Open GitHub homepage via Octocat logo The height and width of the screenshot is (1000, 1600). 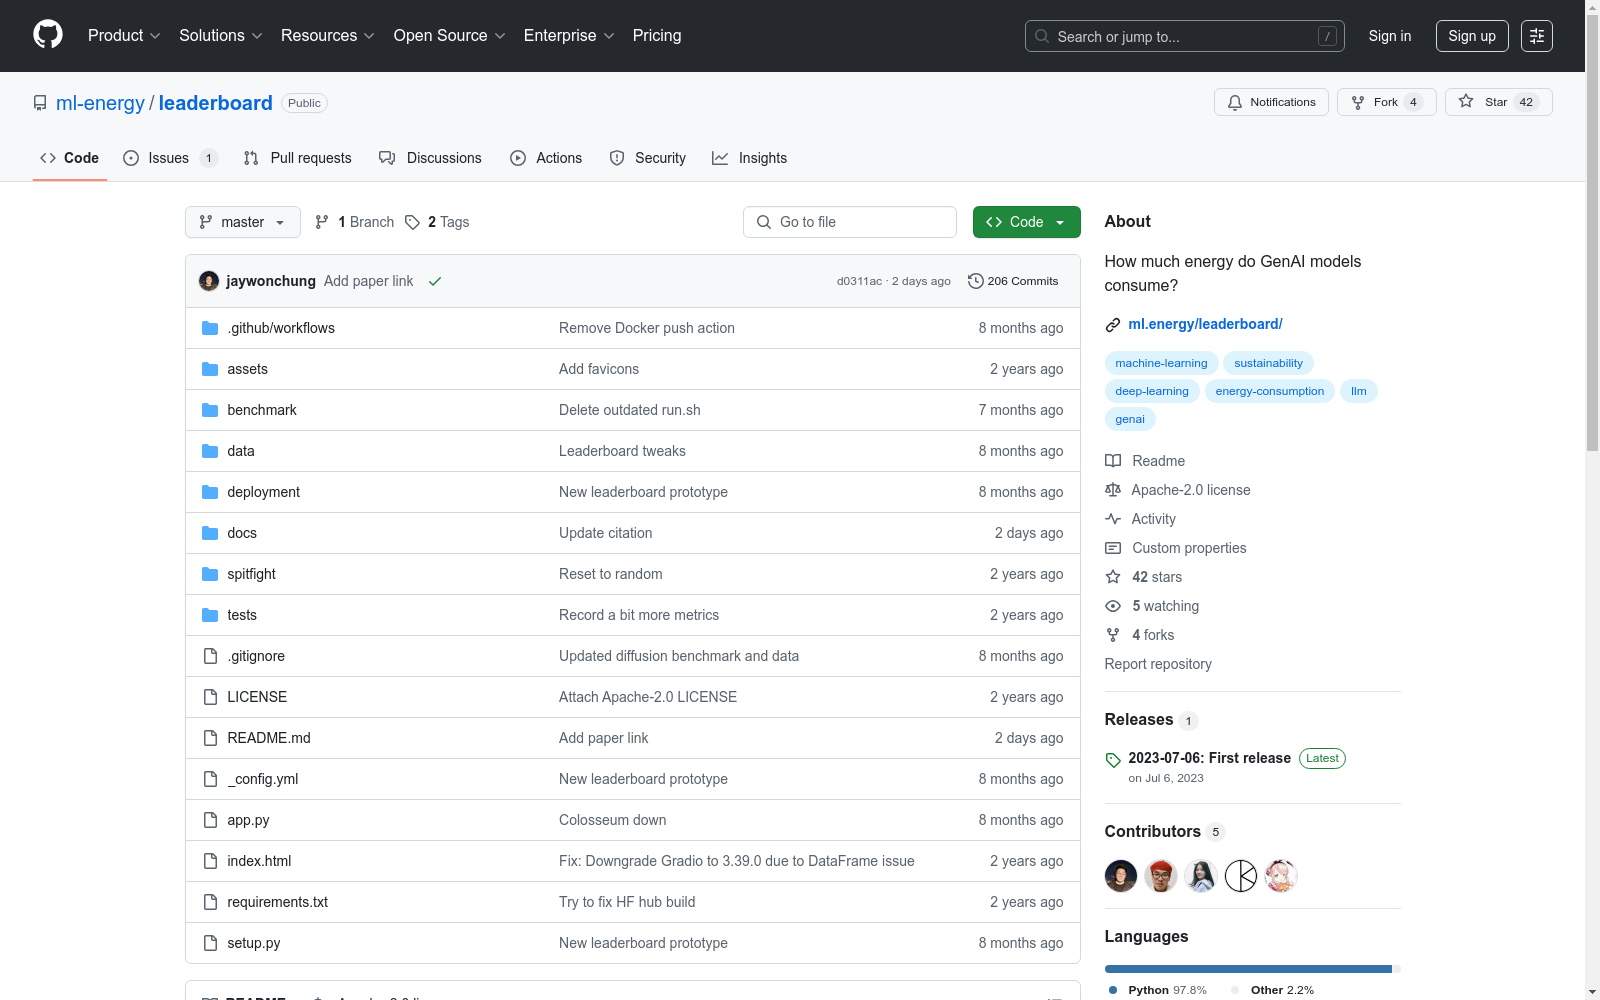point(48,35)
